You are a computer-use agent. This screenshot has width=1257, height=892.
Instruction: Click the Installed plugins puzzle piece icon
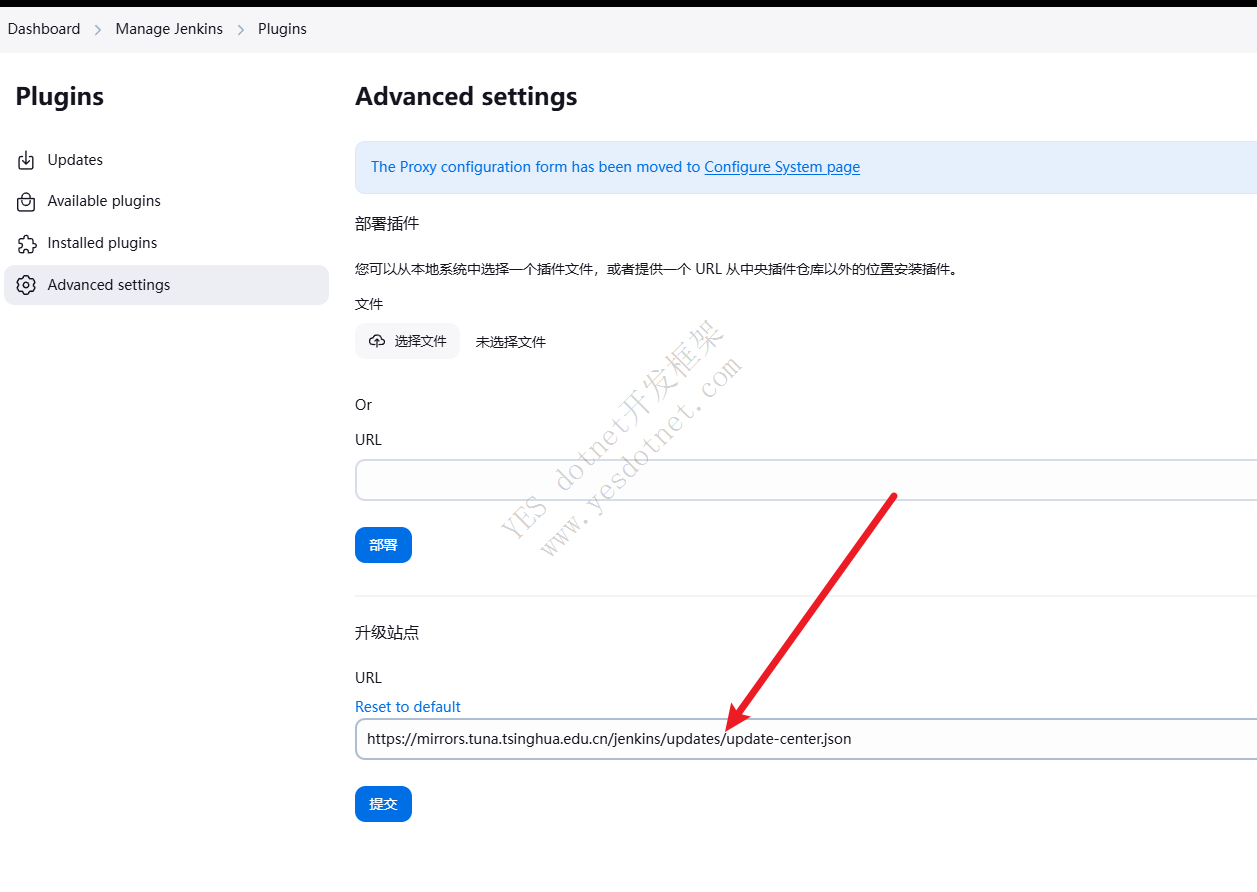point(27,243)
